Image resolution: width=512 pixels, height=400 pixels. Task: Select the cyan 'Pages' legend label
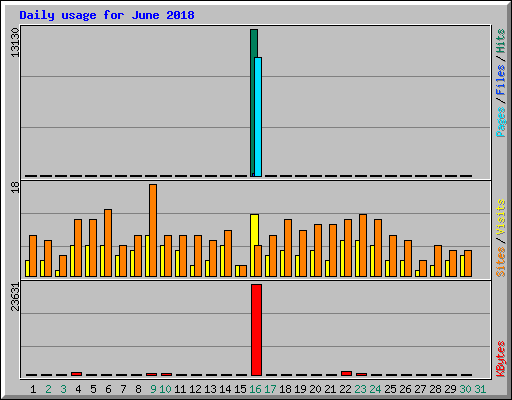click(500, 122)
